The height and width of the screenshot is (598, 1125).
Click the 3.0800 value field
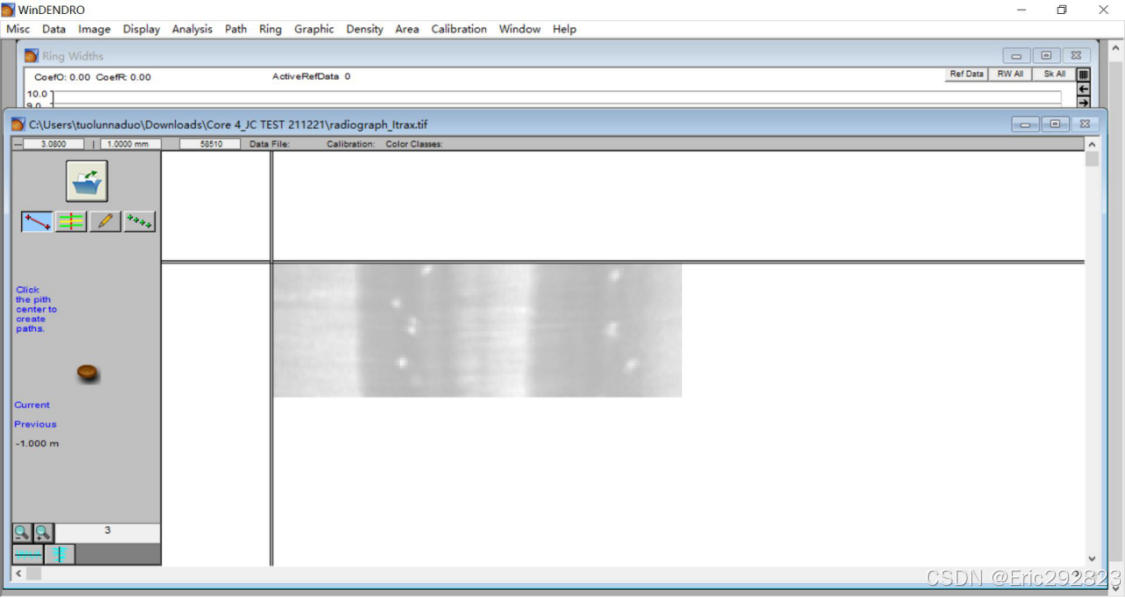pyautogui.click(x=53, y=144)
